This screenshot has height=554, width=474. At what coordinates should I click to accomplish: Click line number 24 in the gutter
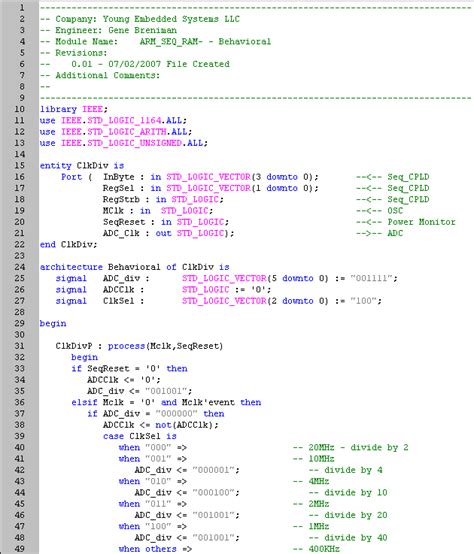point(19,267)
